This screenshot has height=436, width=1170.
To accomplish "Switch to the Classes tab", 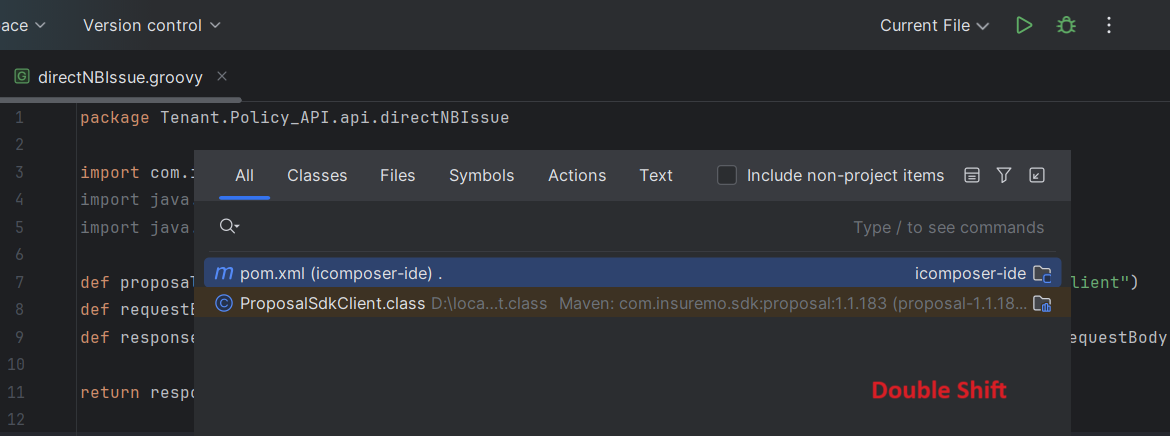I will [x=317, y=175].
